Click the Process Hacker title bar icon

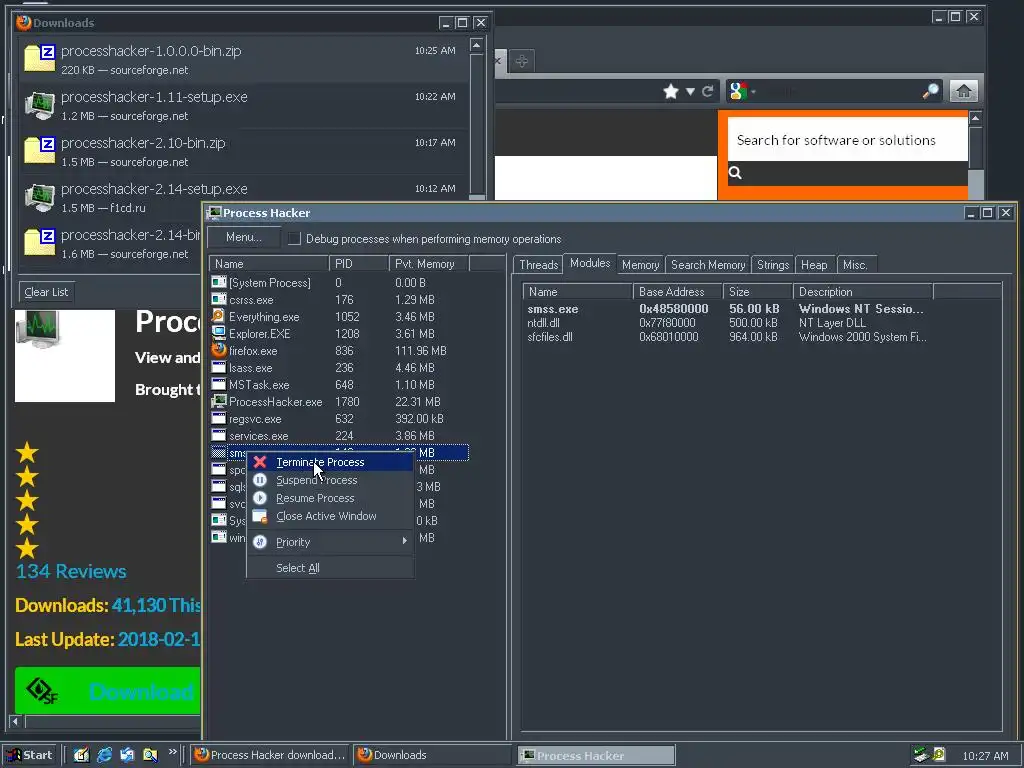(214, 213)
